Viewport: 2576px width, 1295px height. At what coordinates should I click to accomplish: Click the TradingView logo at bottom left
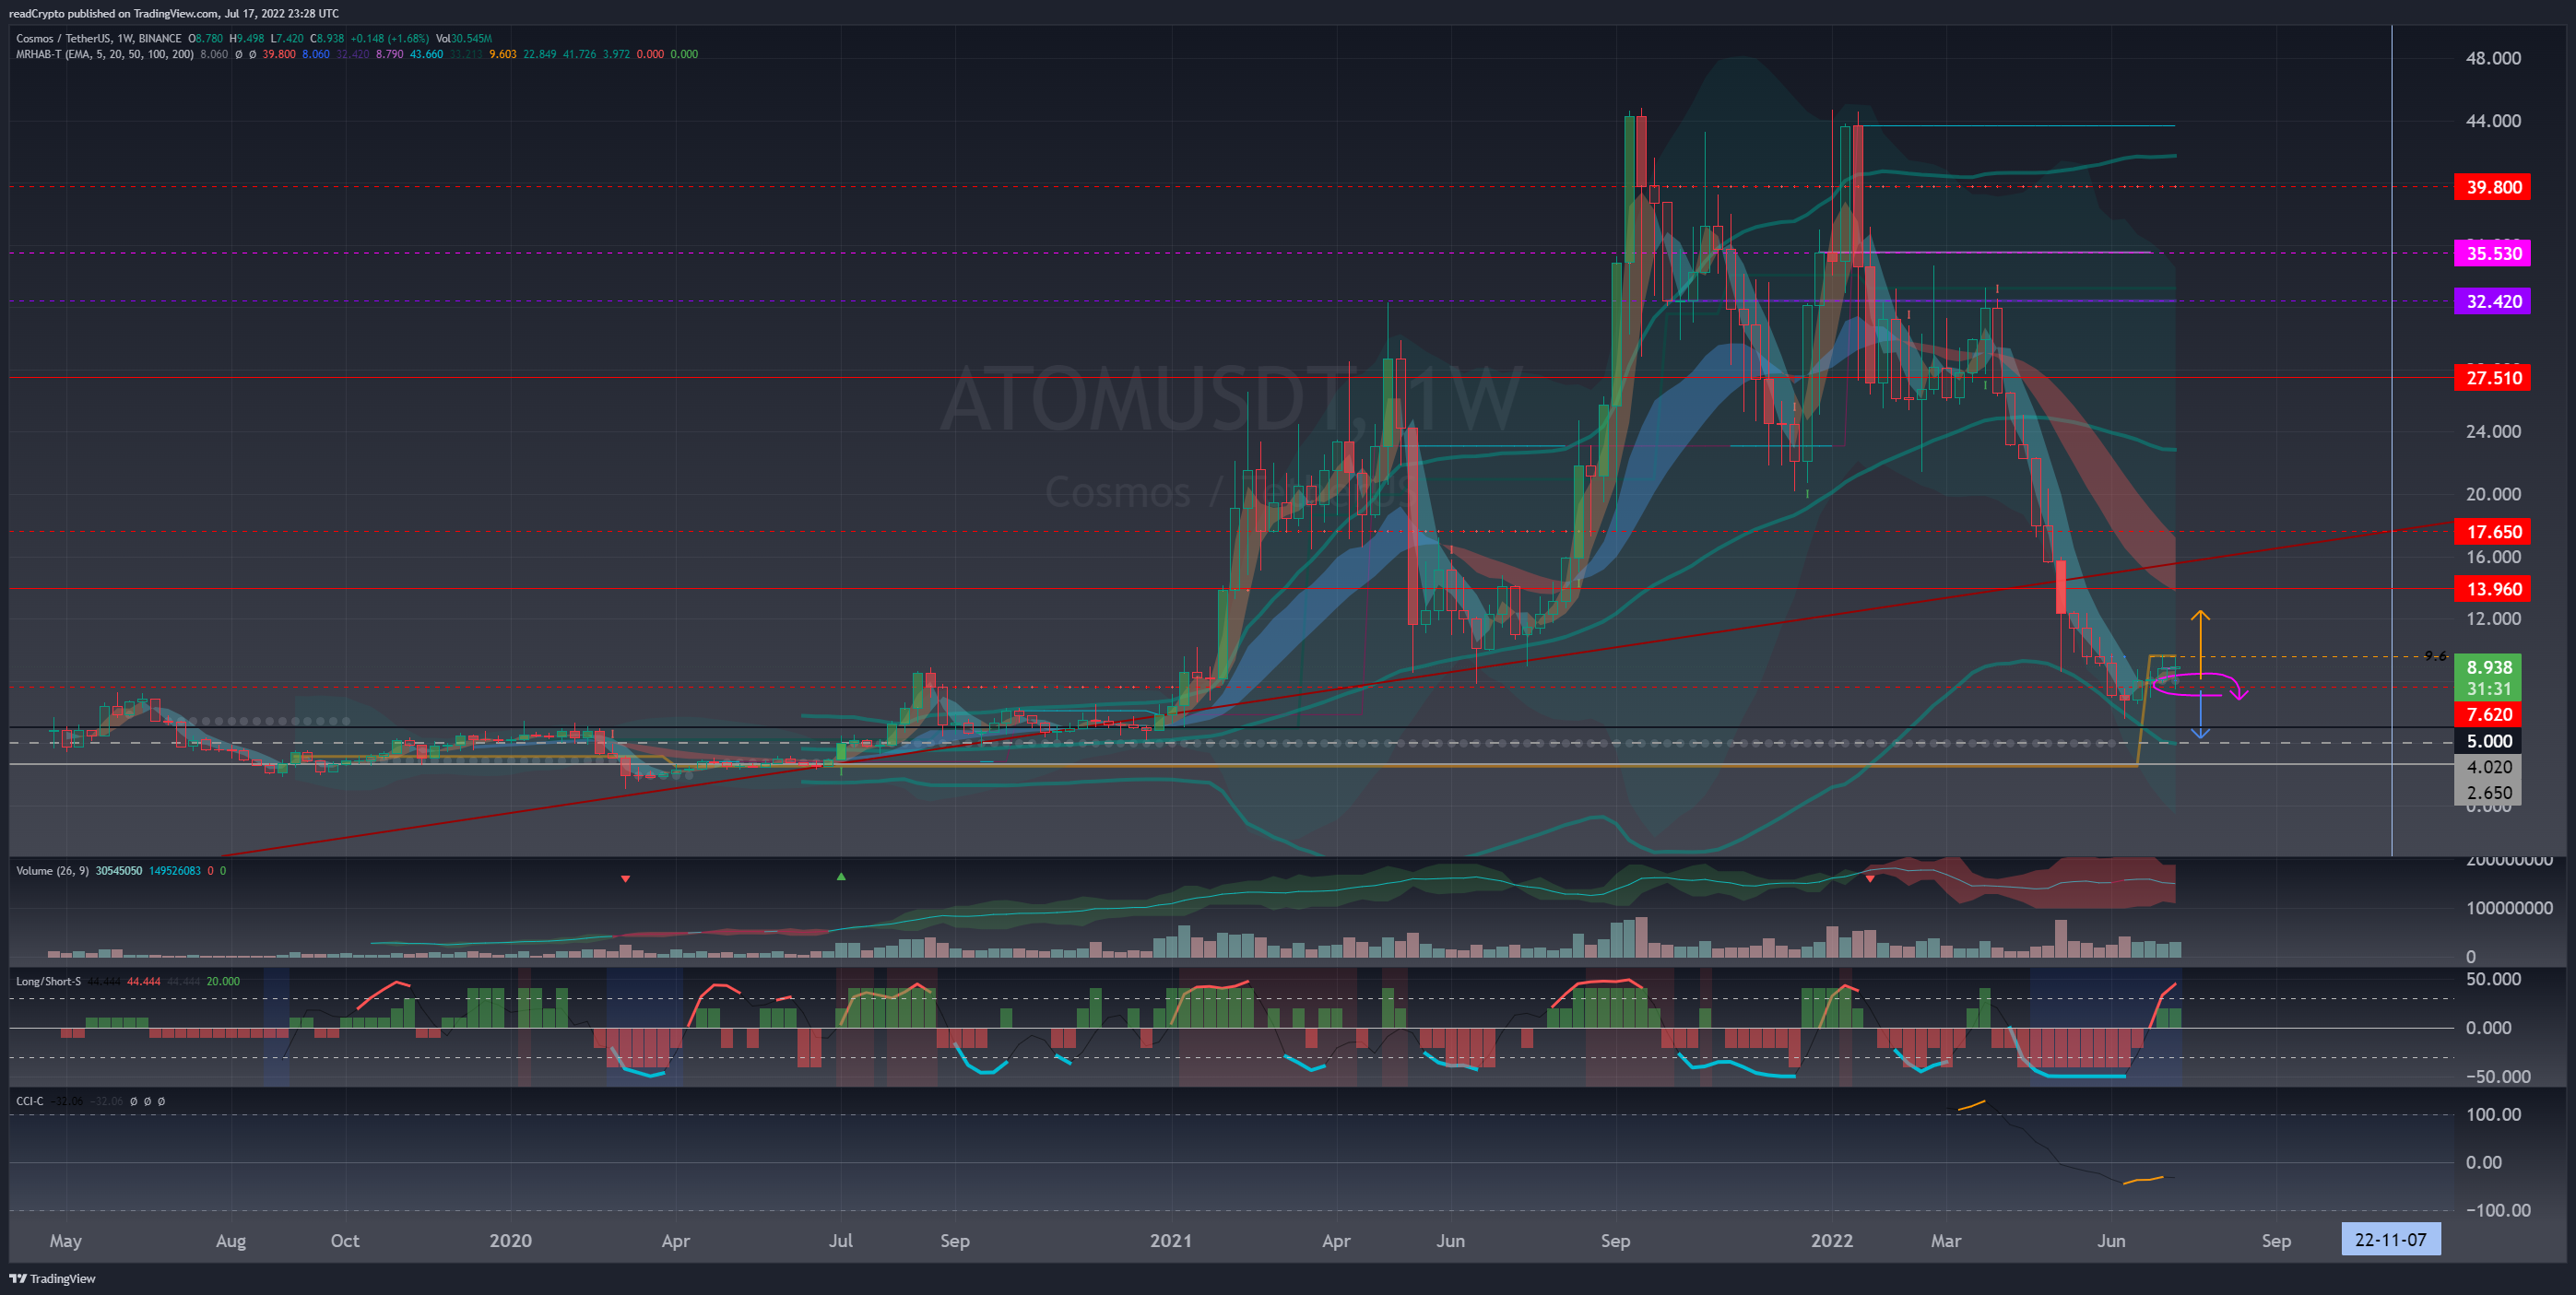pyautogui.click(x=52, y=1278)
